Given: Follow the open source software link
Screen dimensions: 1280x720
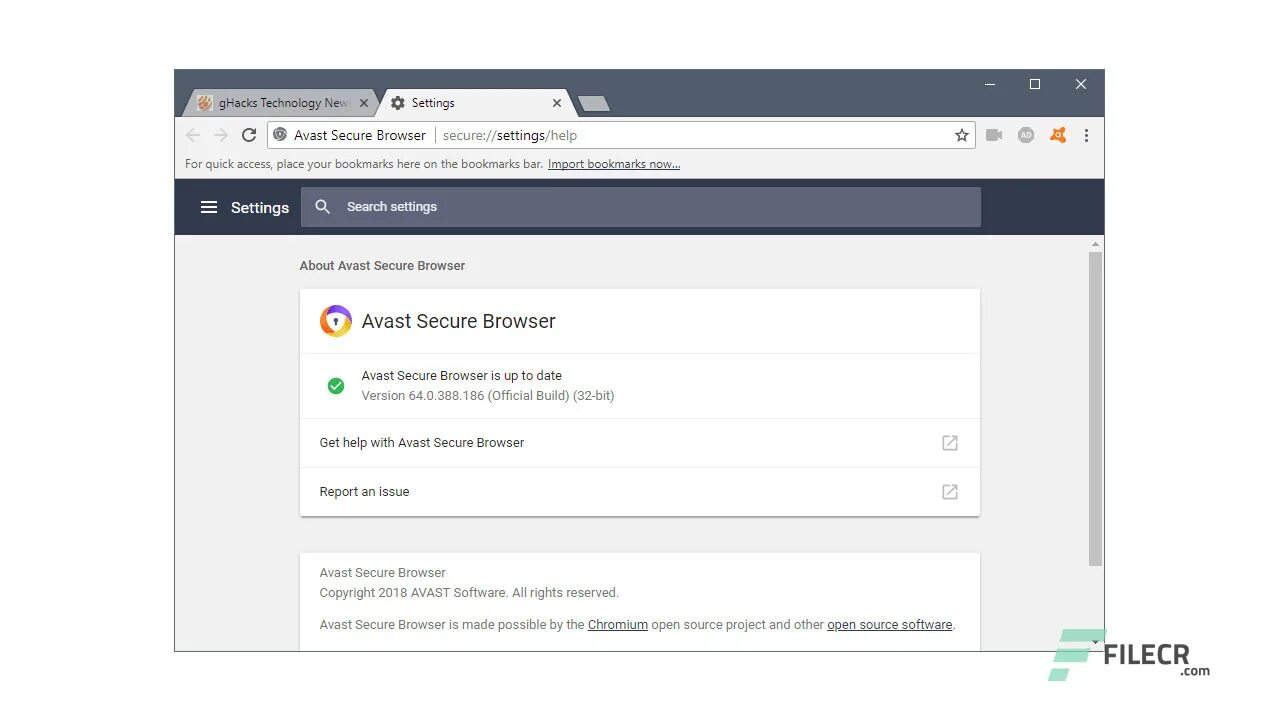Looking at the screenshot, I should pyautogui.click(x=890, y=625).
